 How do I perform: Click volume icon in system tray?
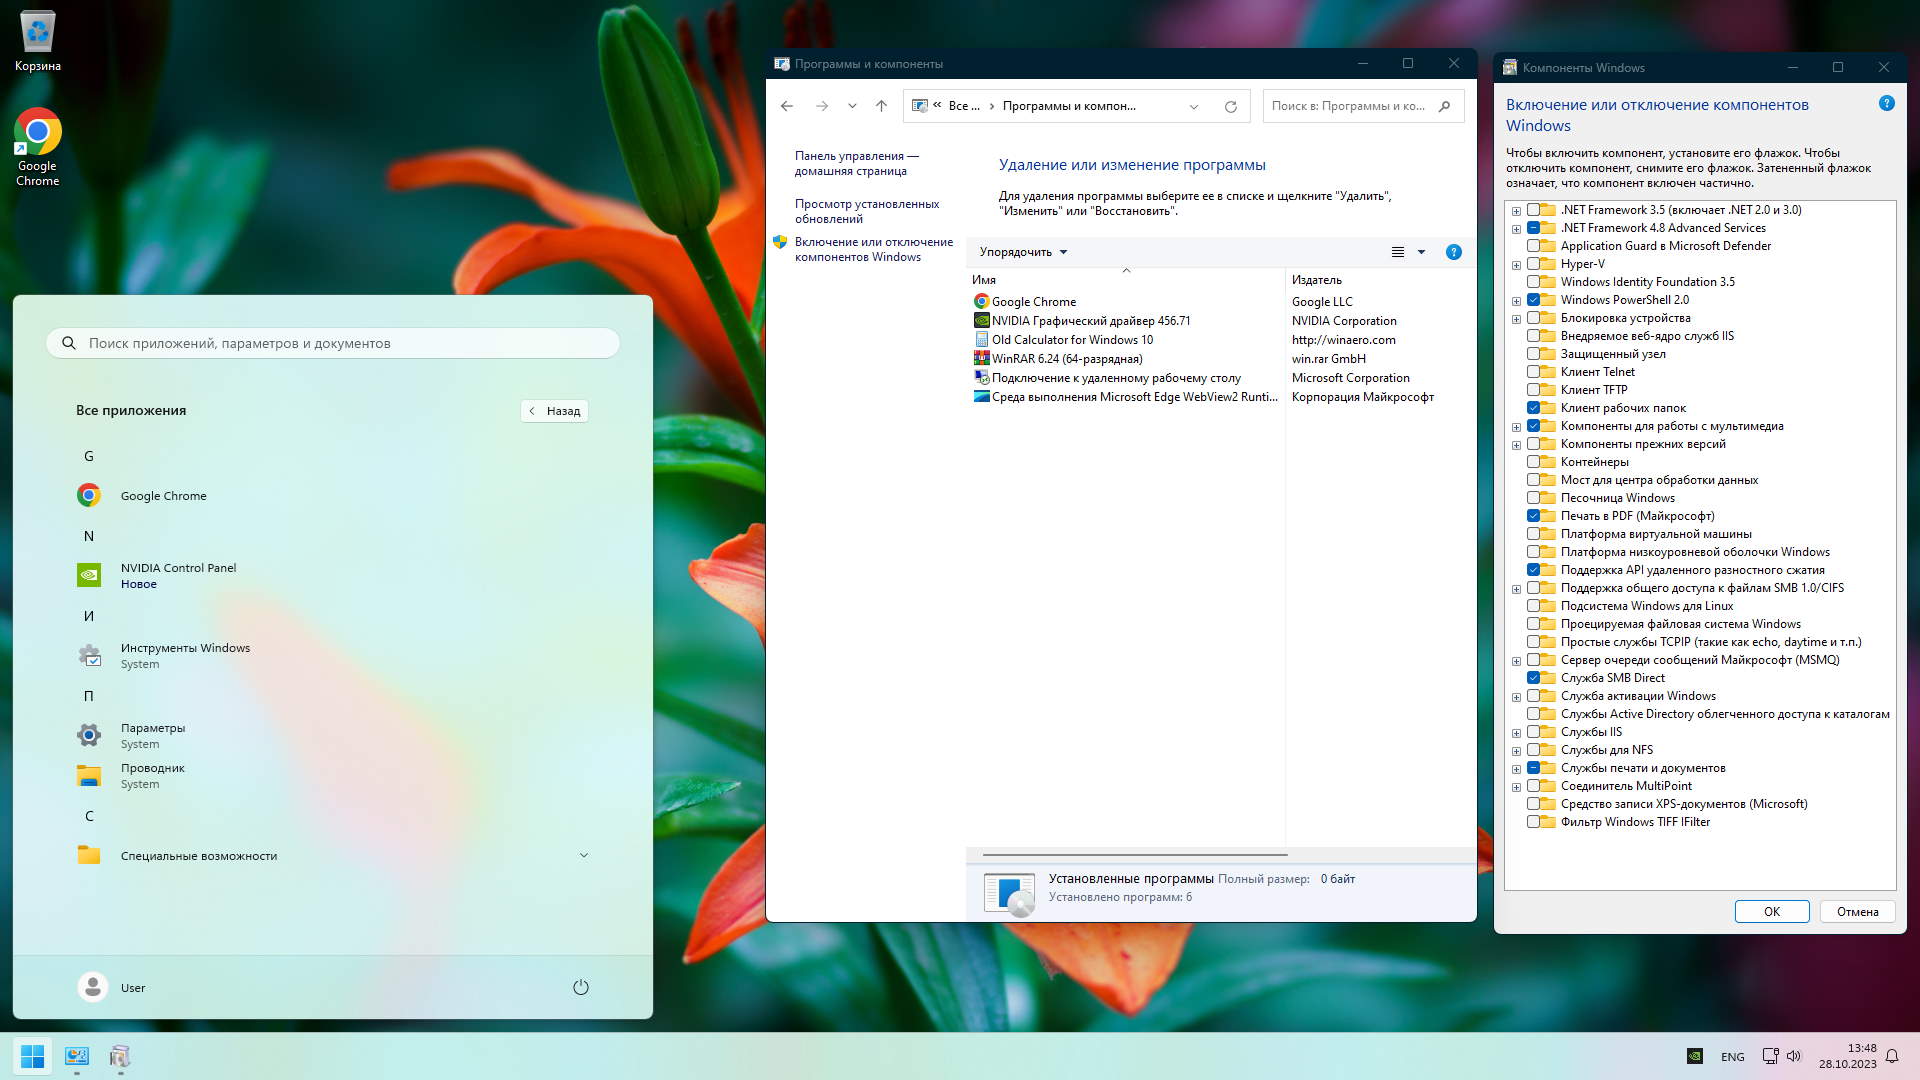tap(1793, 1056)
